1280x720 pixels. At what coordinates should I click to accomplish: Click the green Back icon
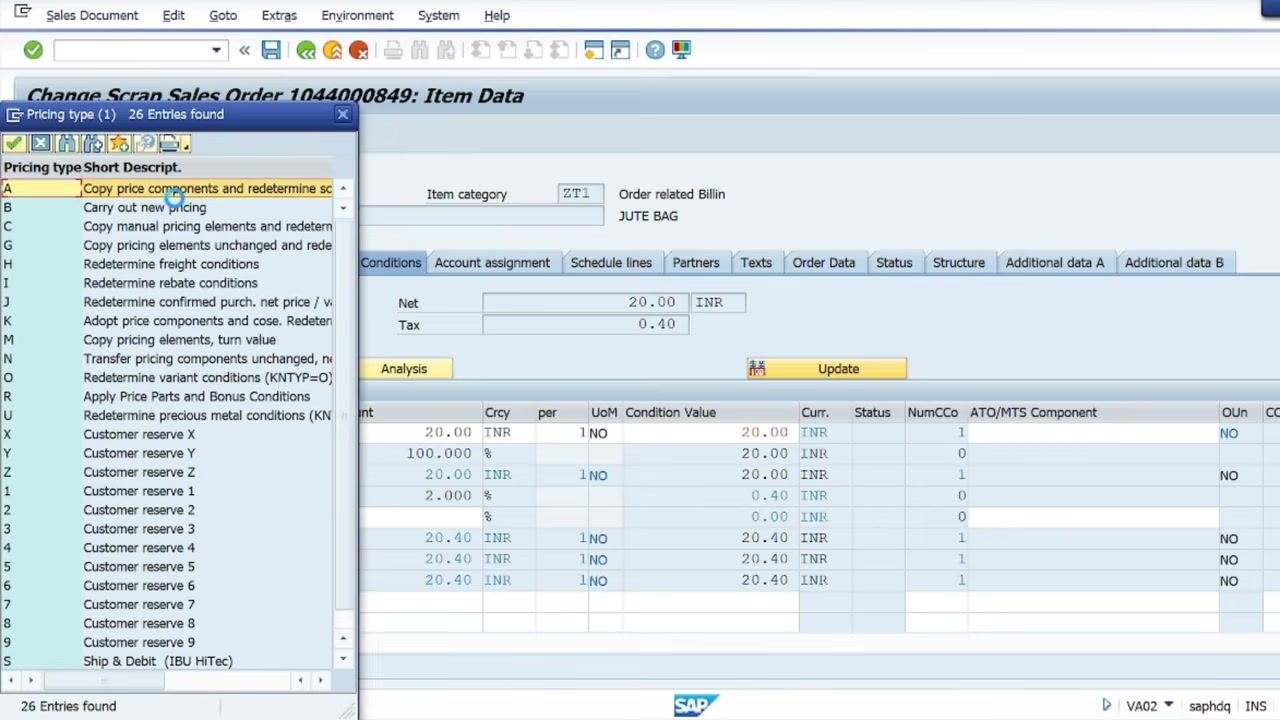click(x=306, y=50)
